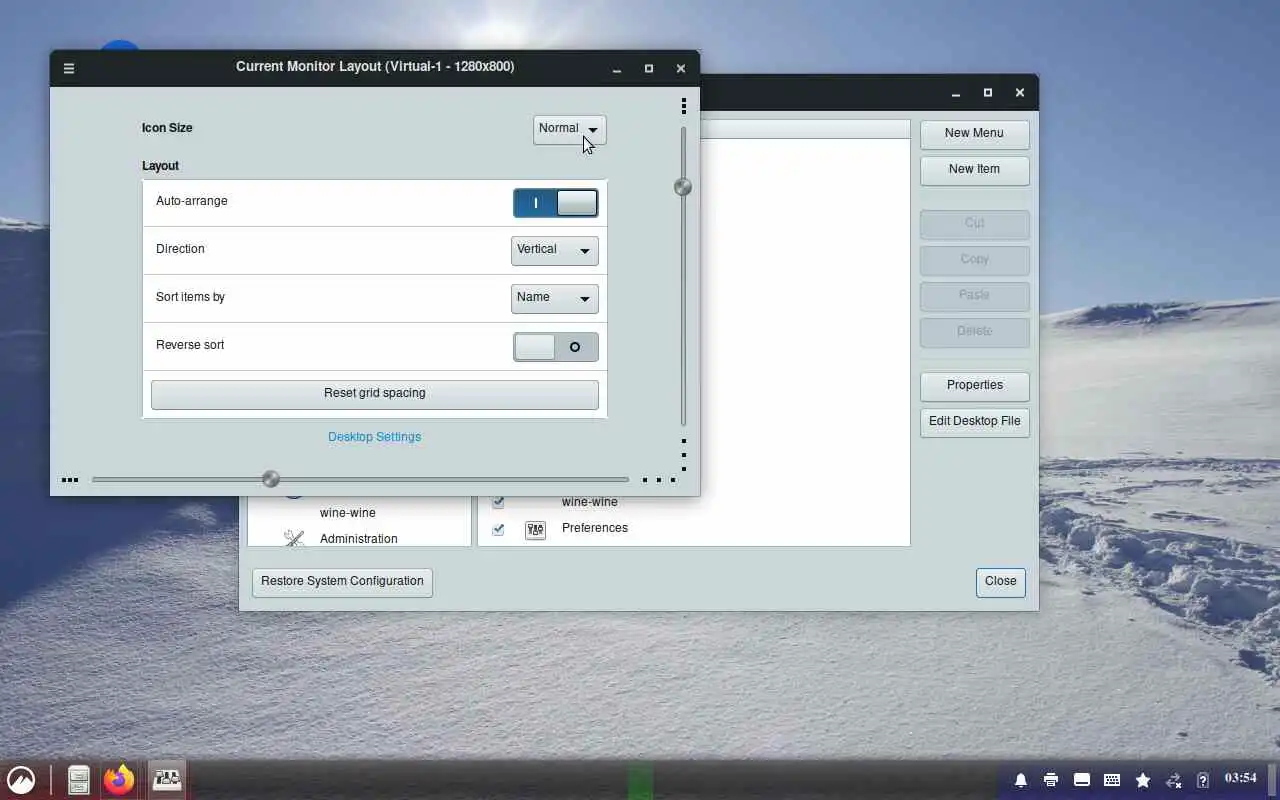Open the hamburger menu in Monitor Layout window

(69, 68)
